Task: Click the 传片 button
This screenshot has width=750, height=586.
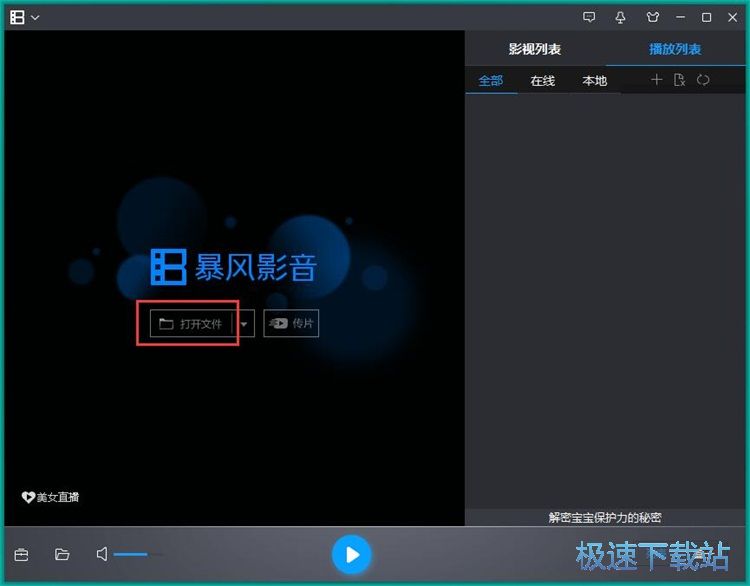Action: tap(291, 323)
